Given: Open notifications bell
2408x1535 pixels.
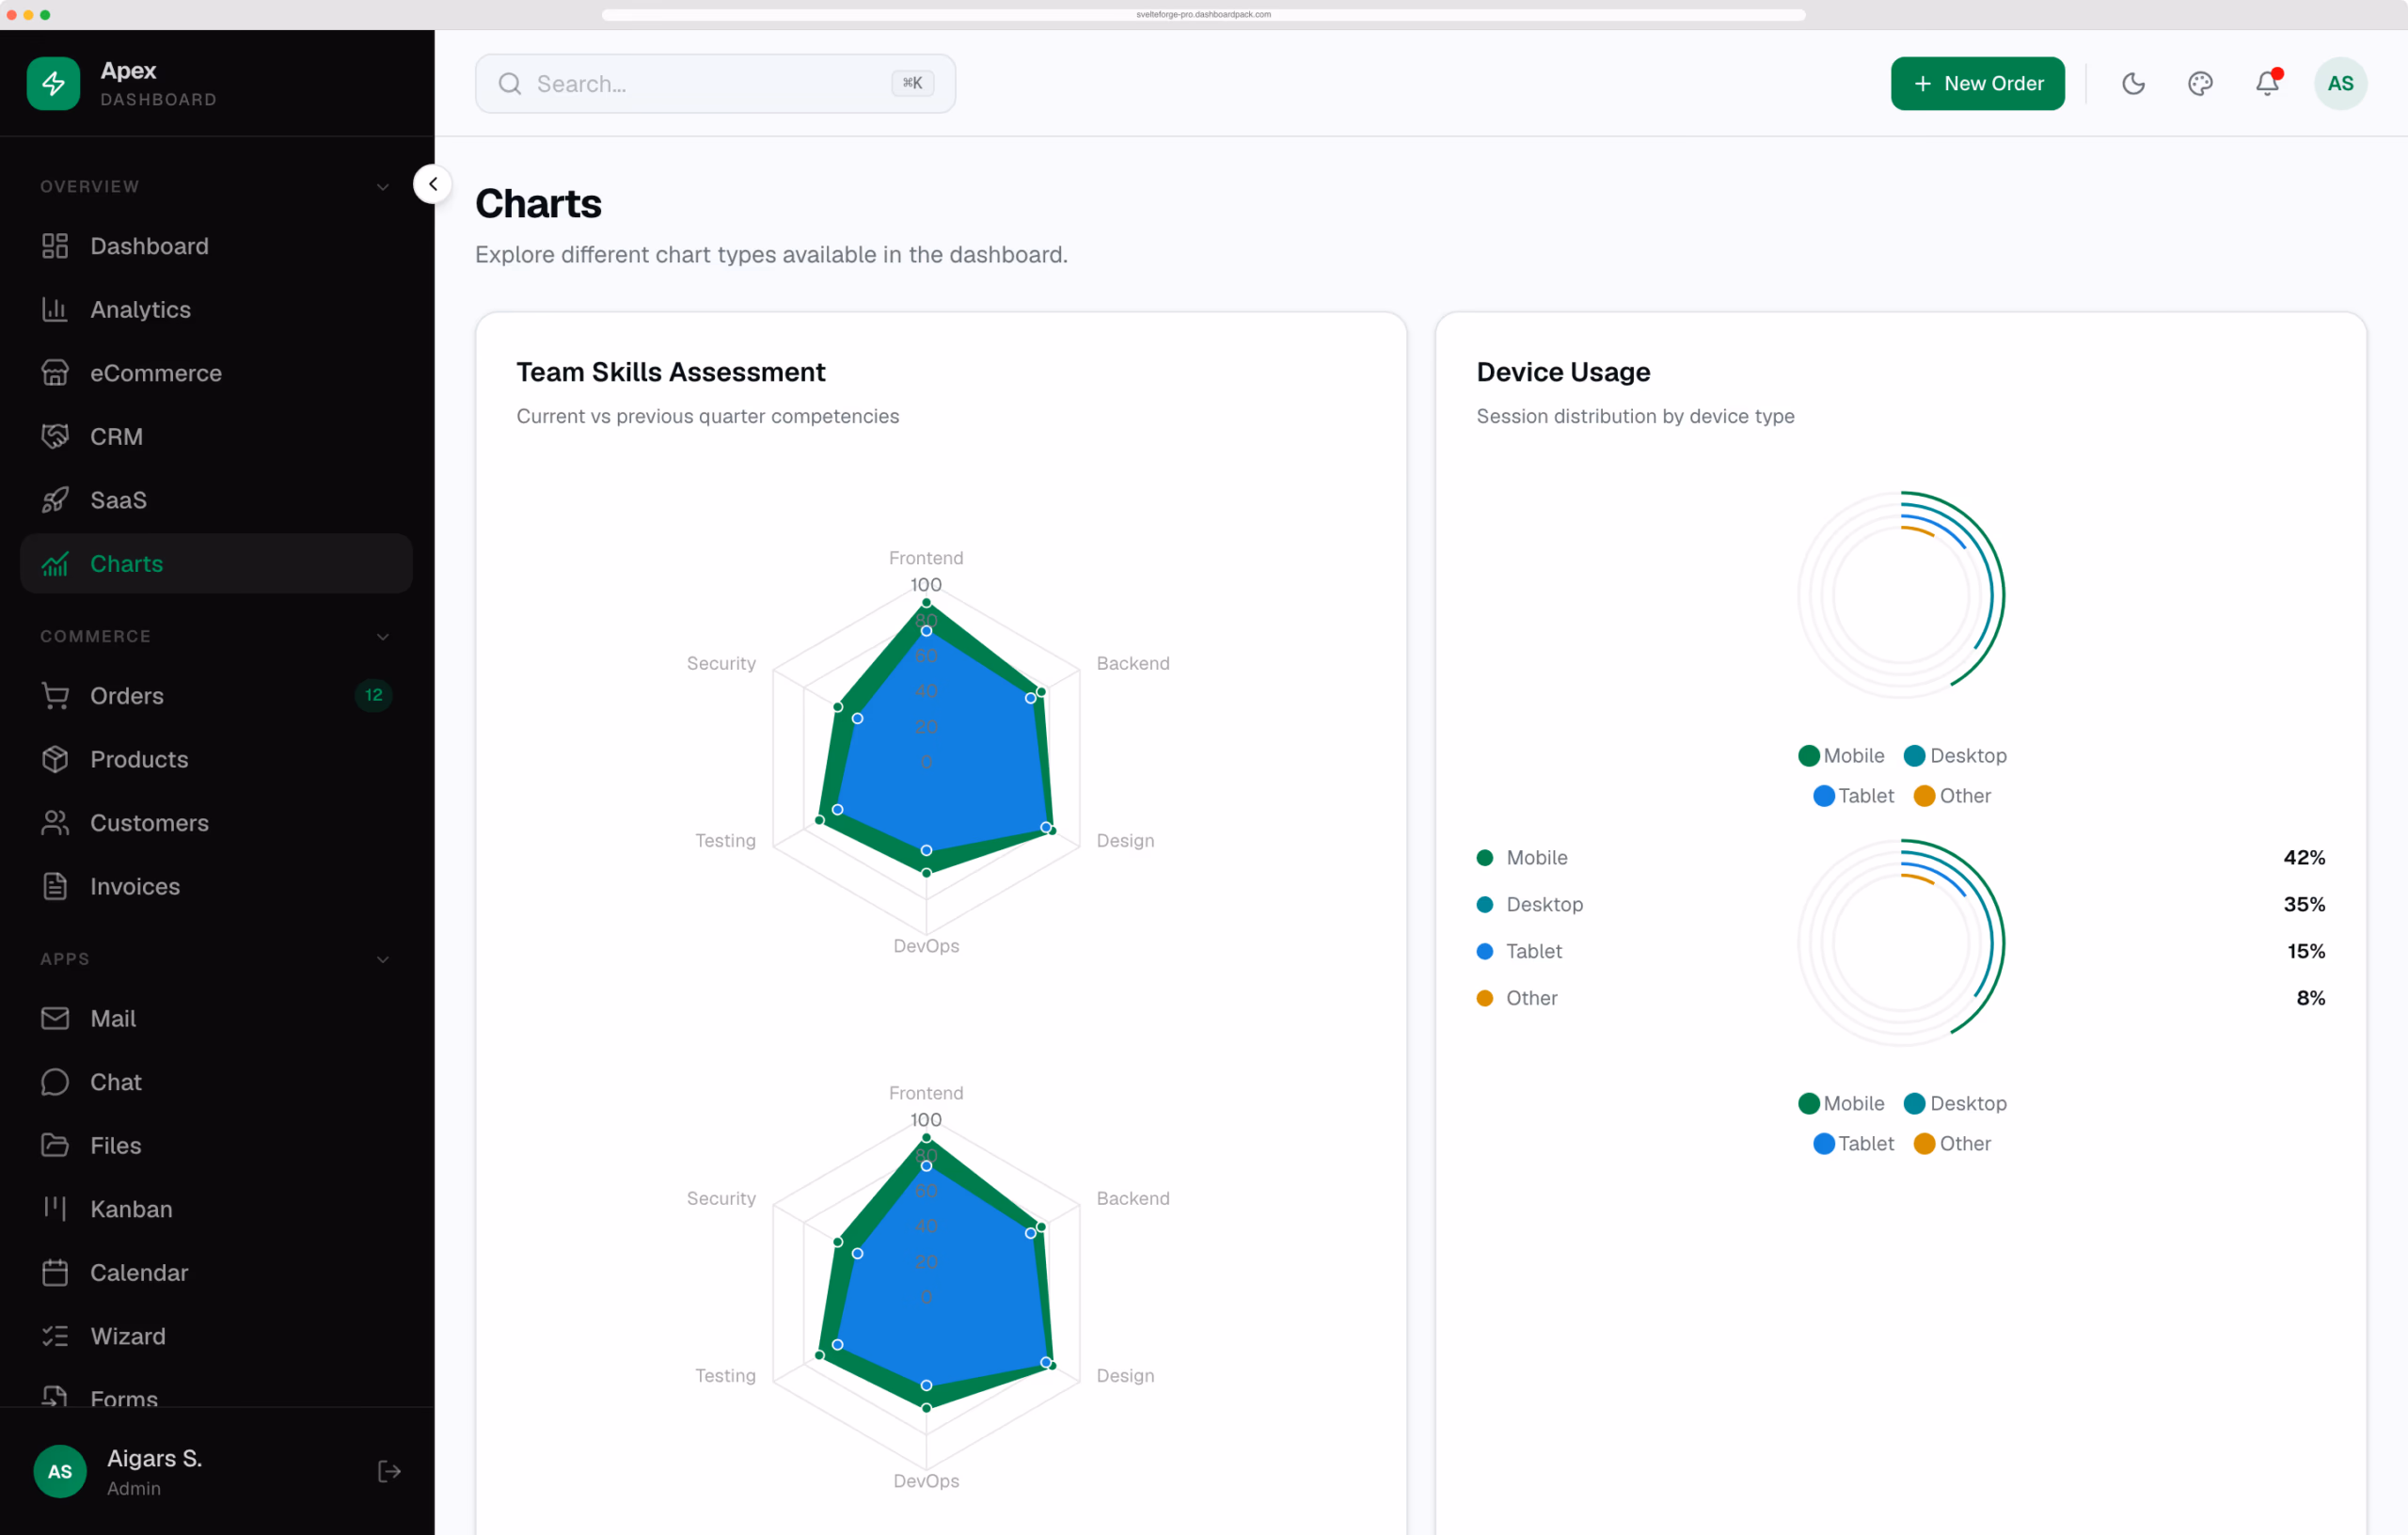Looking at the screenshot, I should tap(2267, 83).
